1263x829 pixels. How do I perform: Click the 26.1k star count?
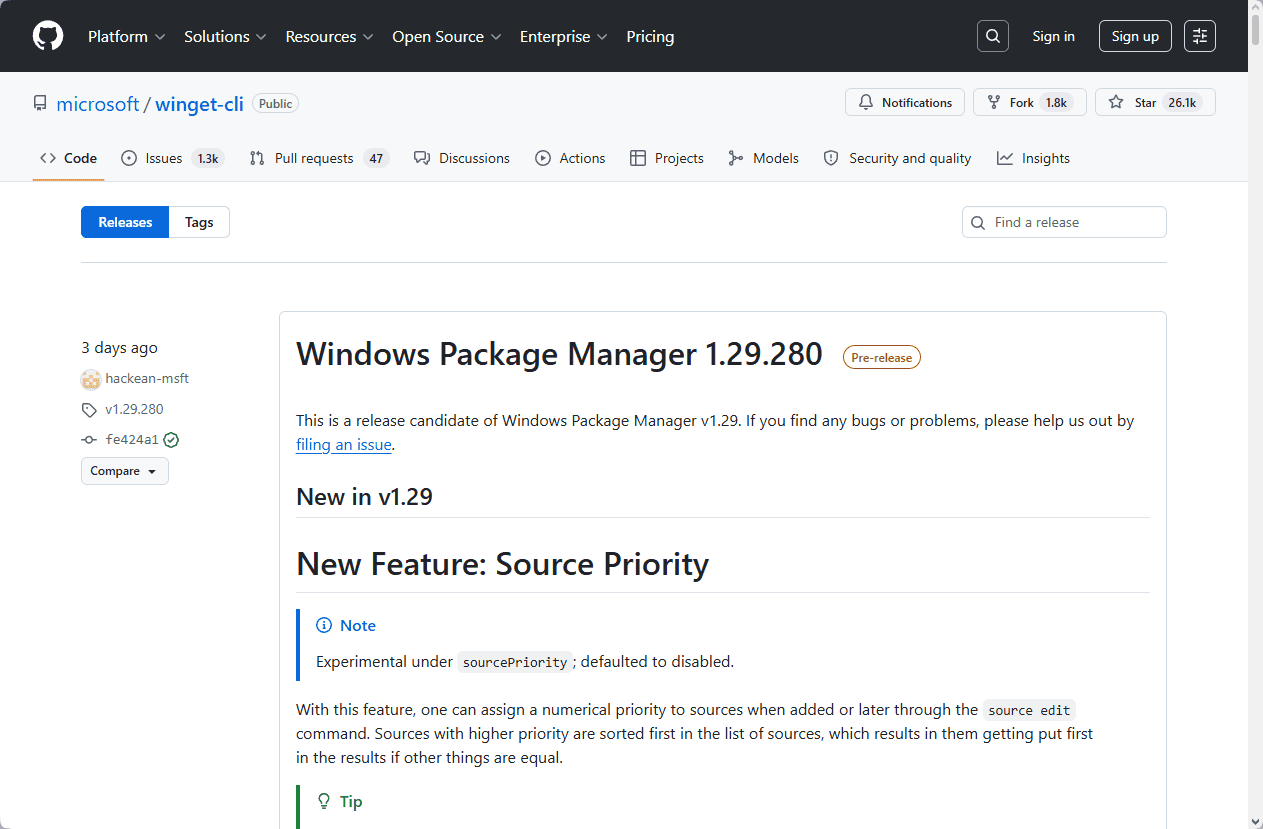point(1182,102)
